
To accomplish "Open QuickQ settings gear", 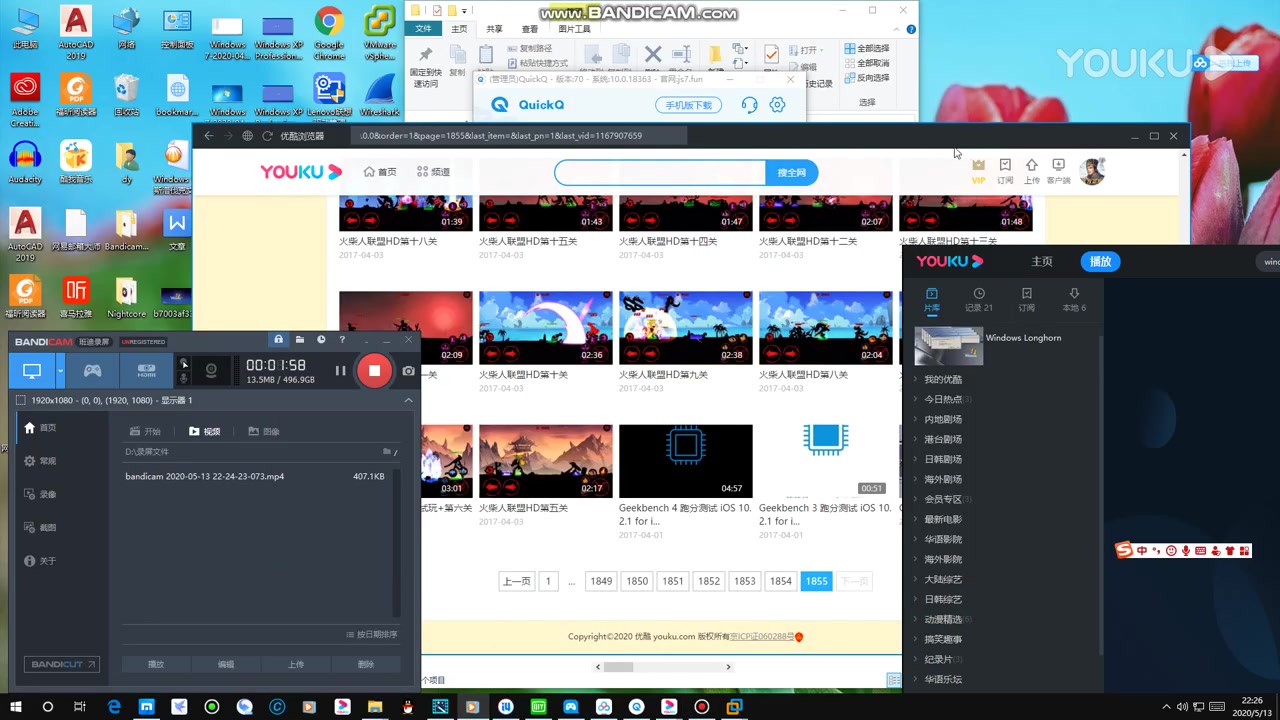I will coord(777,105).
